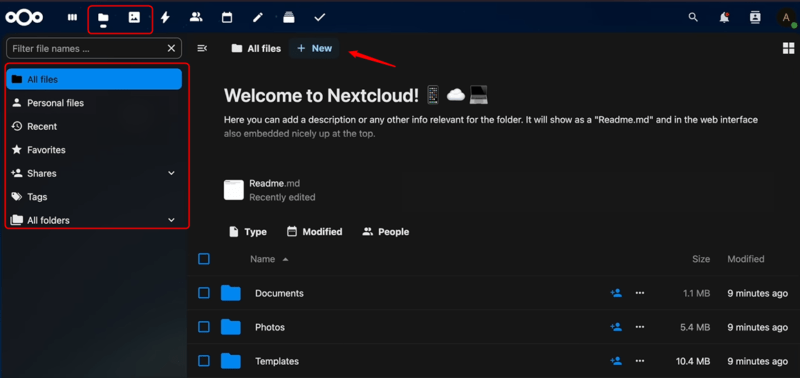Open actions menu for Photos
This screenshot has width=800, height=378.
(640, 327)
